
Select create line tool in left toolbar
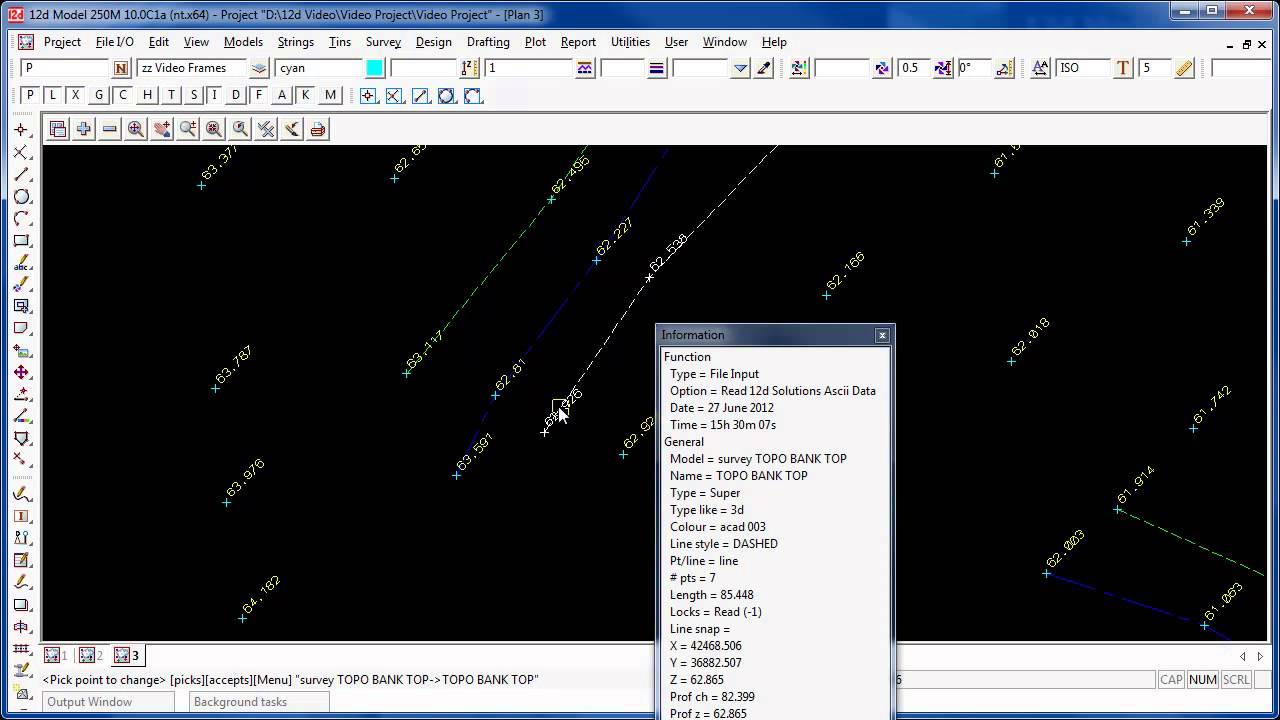pos(21,175)
